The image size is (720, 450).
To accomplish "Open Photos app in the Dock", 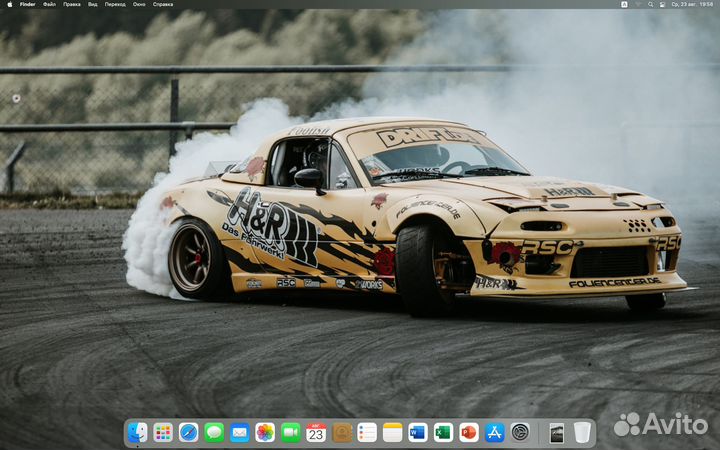I will coord(265,433).
